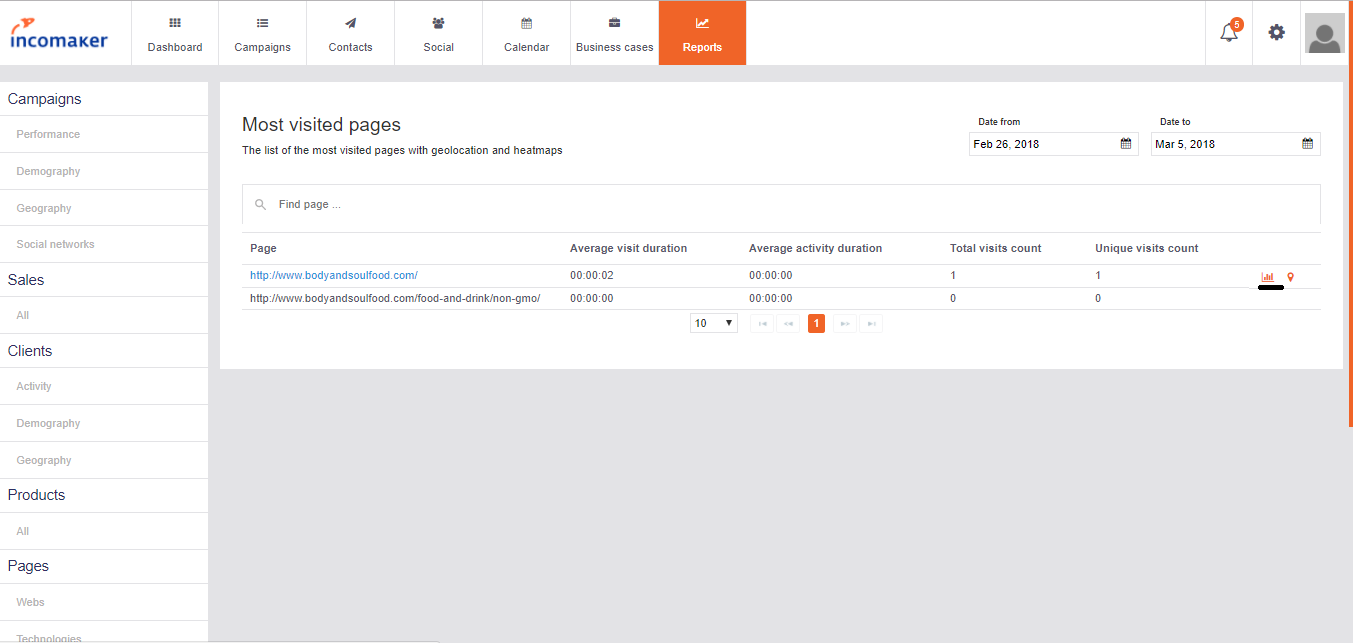
Task: Click the heatmap chart icon for bodyandsoulfood.com
Action: tap(1268, 277)
